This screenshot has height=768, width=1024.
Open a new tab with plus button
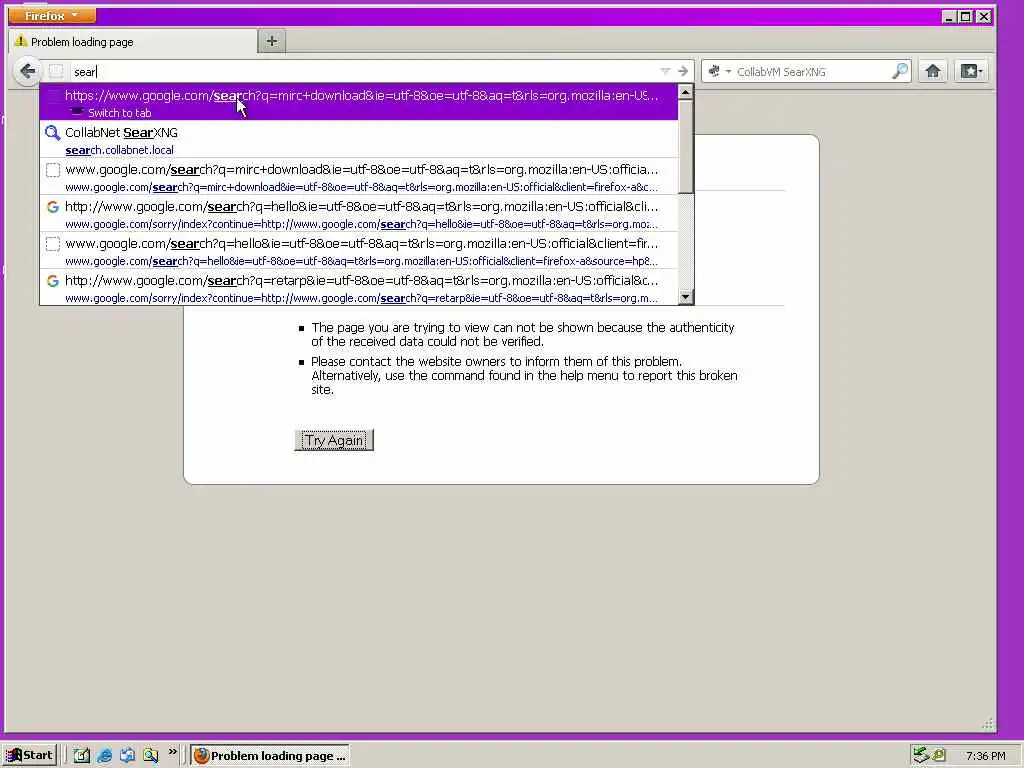pyautogui.click(x=272, y=41)
